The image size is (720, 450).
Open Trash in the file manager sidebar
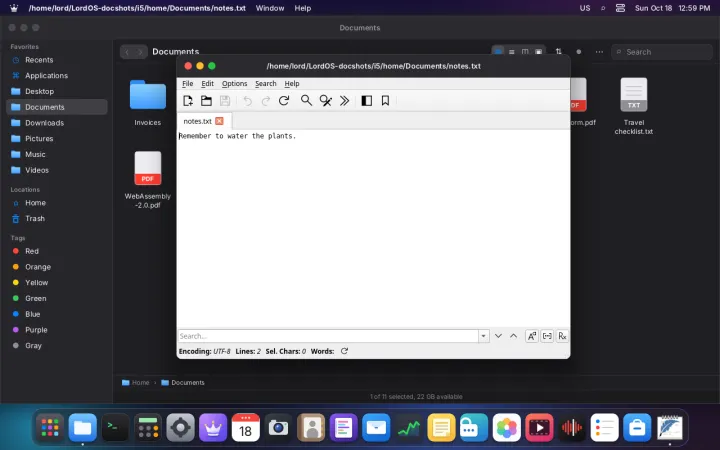[x=57, y=219]
